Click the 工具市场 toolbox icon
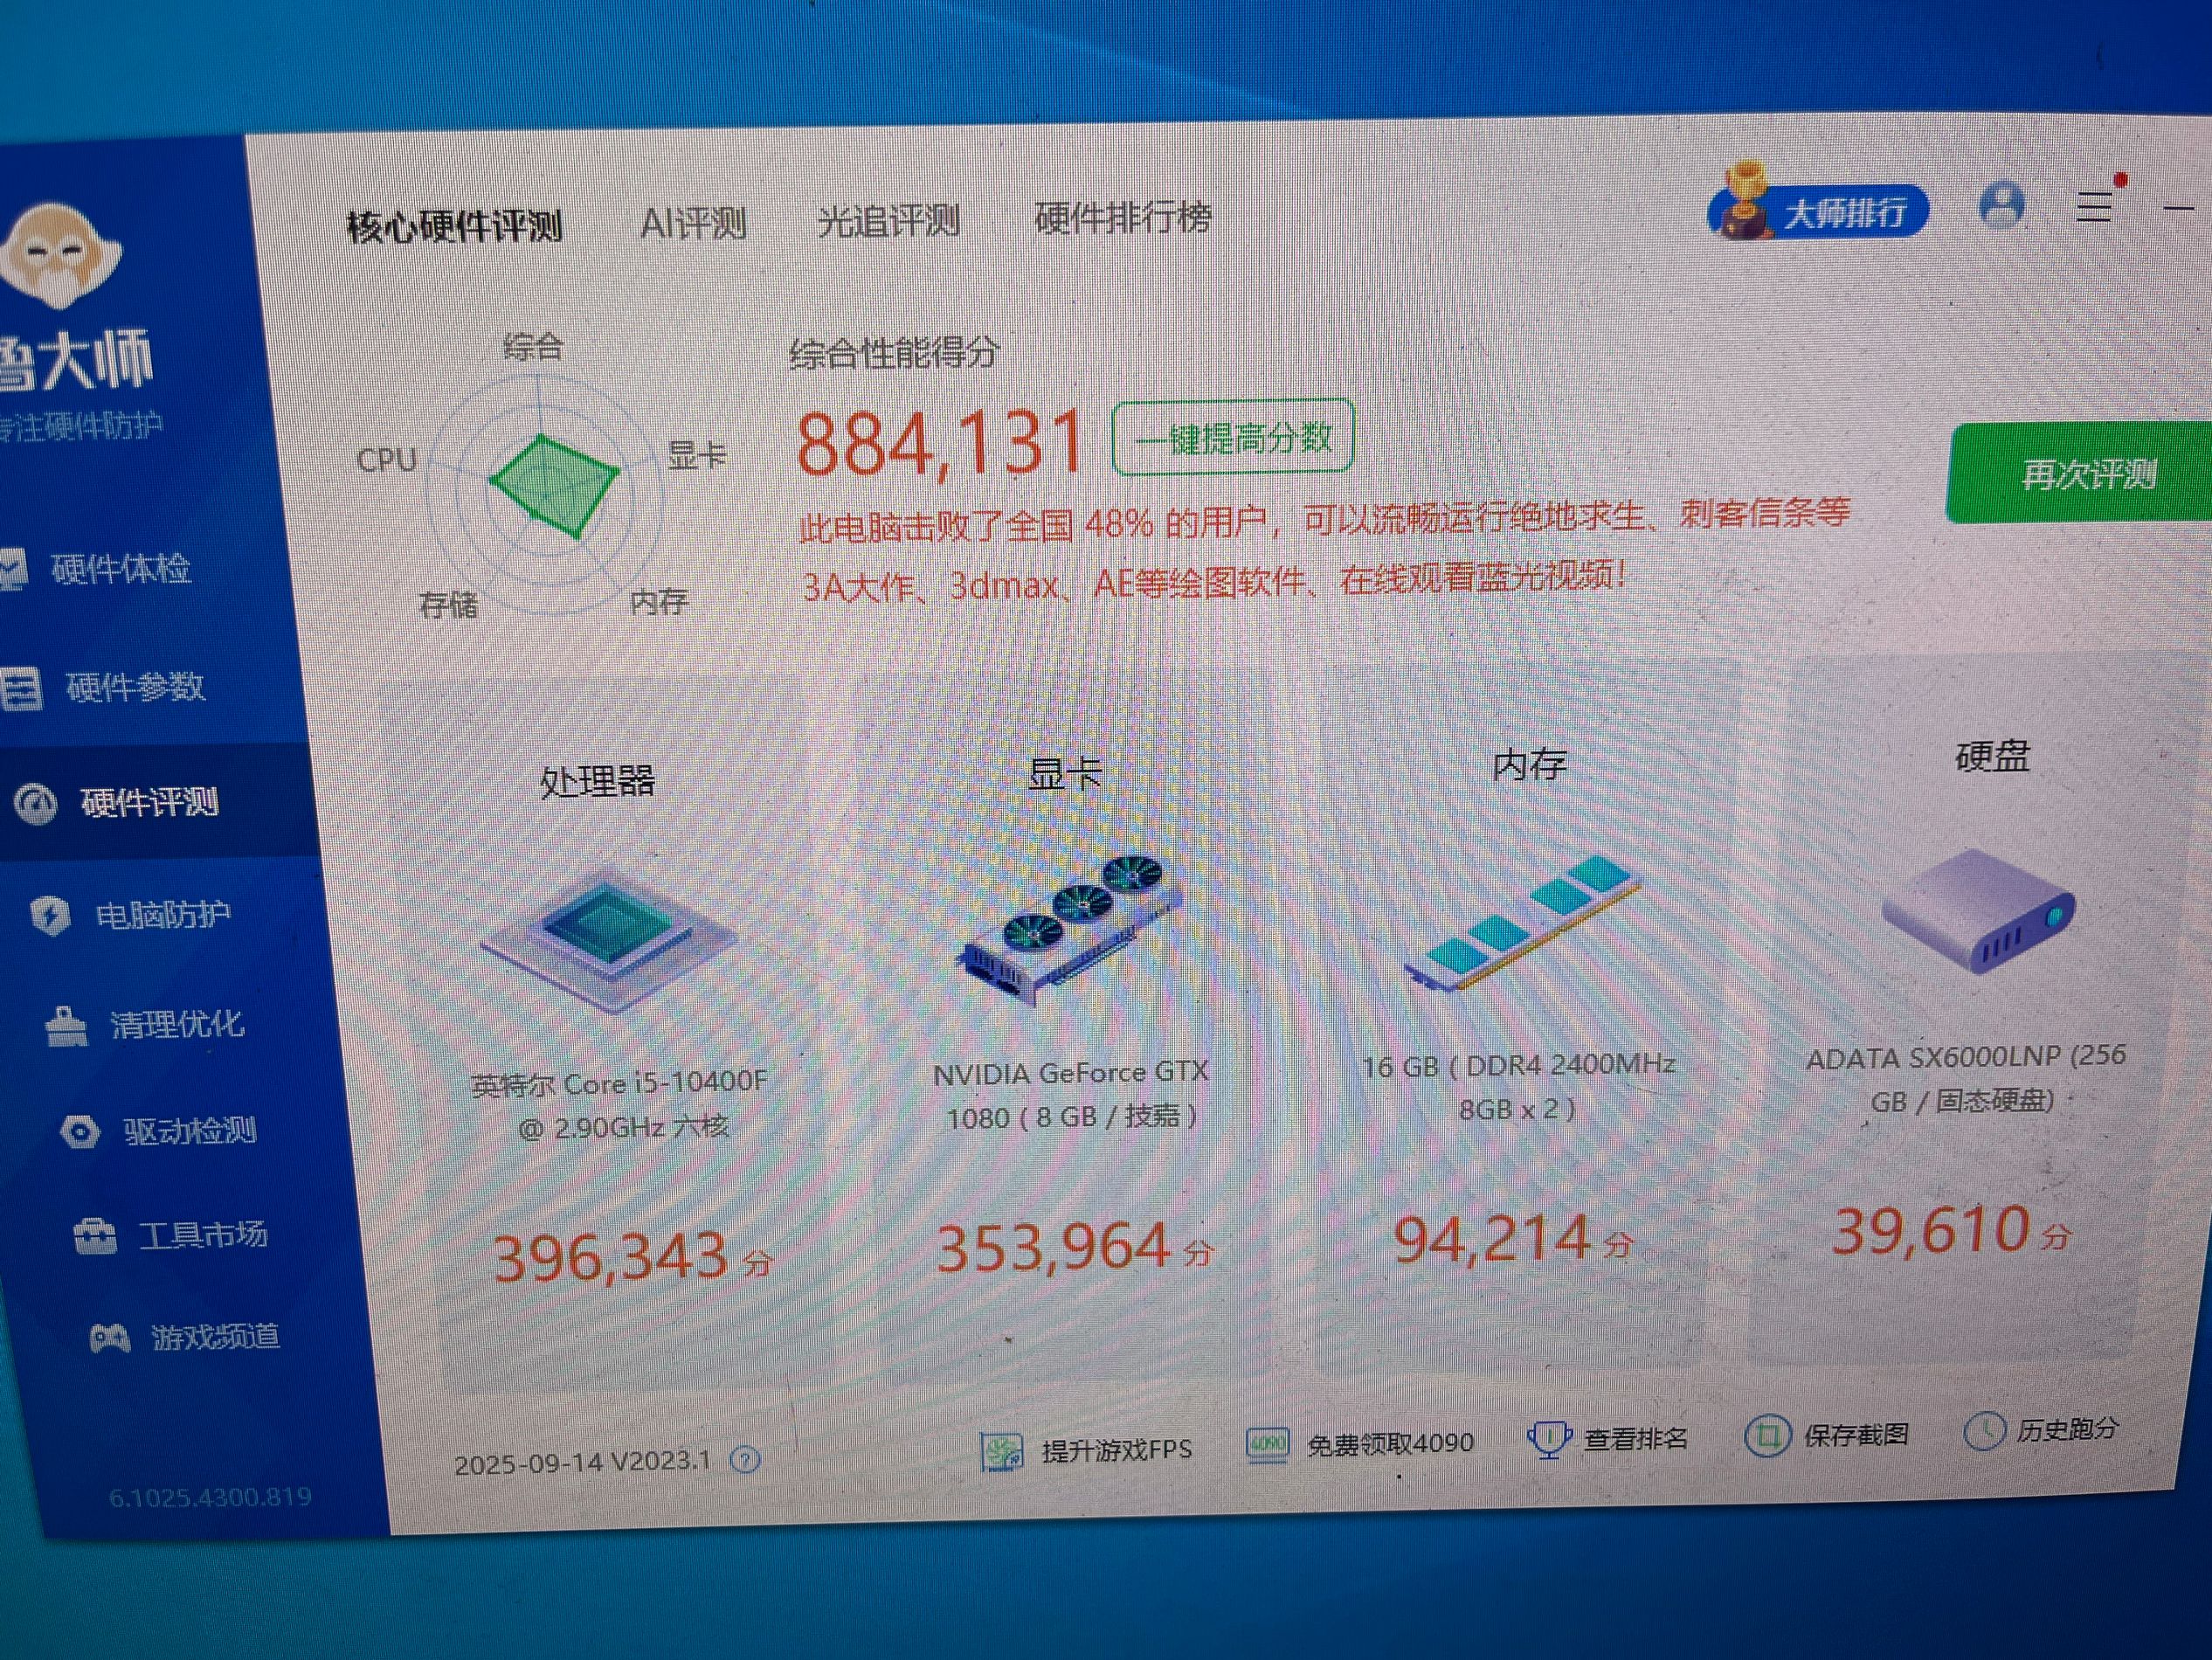2212x1660 pixels. coord(95,1236)
